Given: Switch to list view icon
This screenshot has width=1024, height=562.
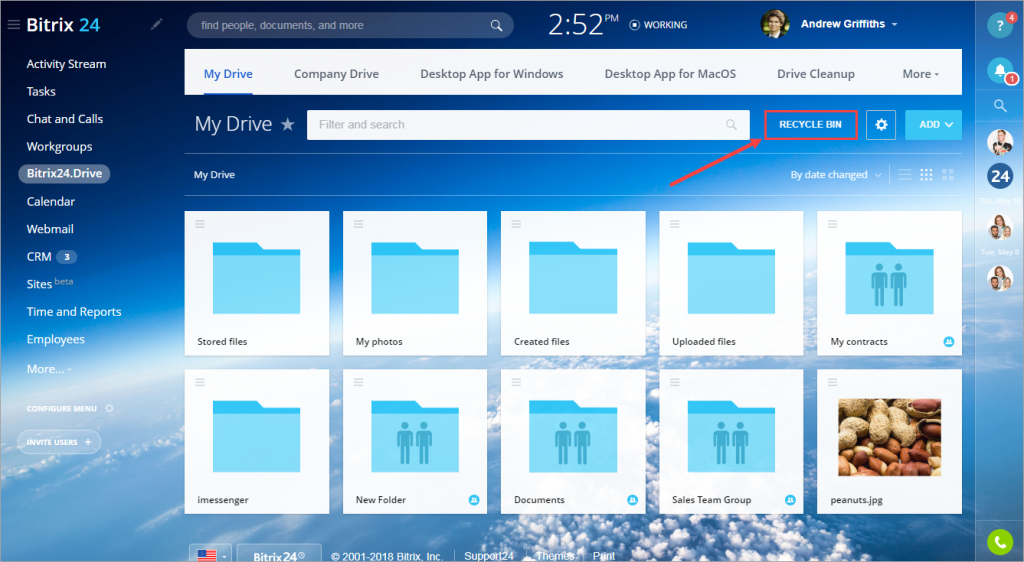Looking at the screenshot, I should click(x=904, y=174).
